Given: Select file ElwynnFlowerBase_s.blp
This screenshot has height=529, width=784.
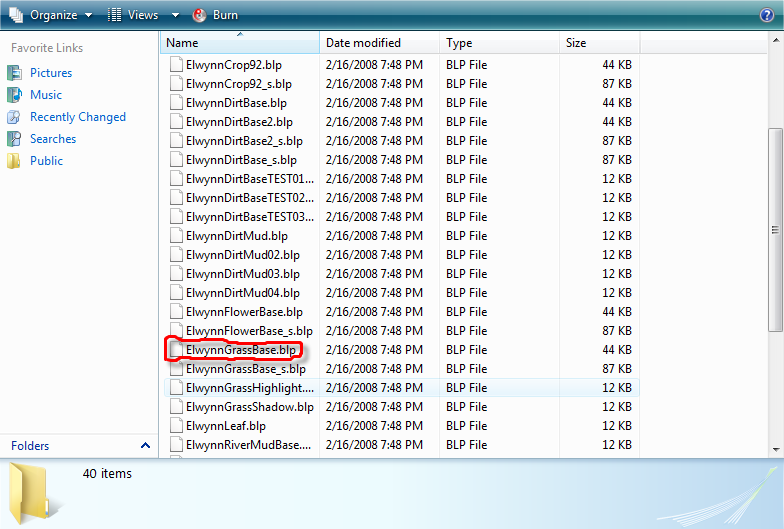Looking at the screenshot, I should coord(250,331).
